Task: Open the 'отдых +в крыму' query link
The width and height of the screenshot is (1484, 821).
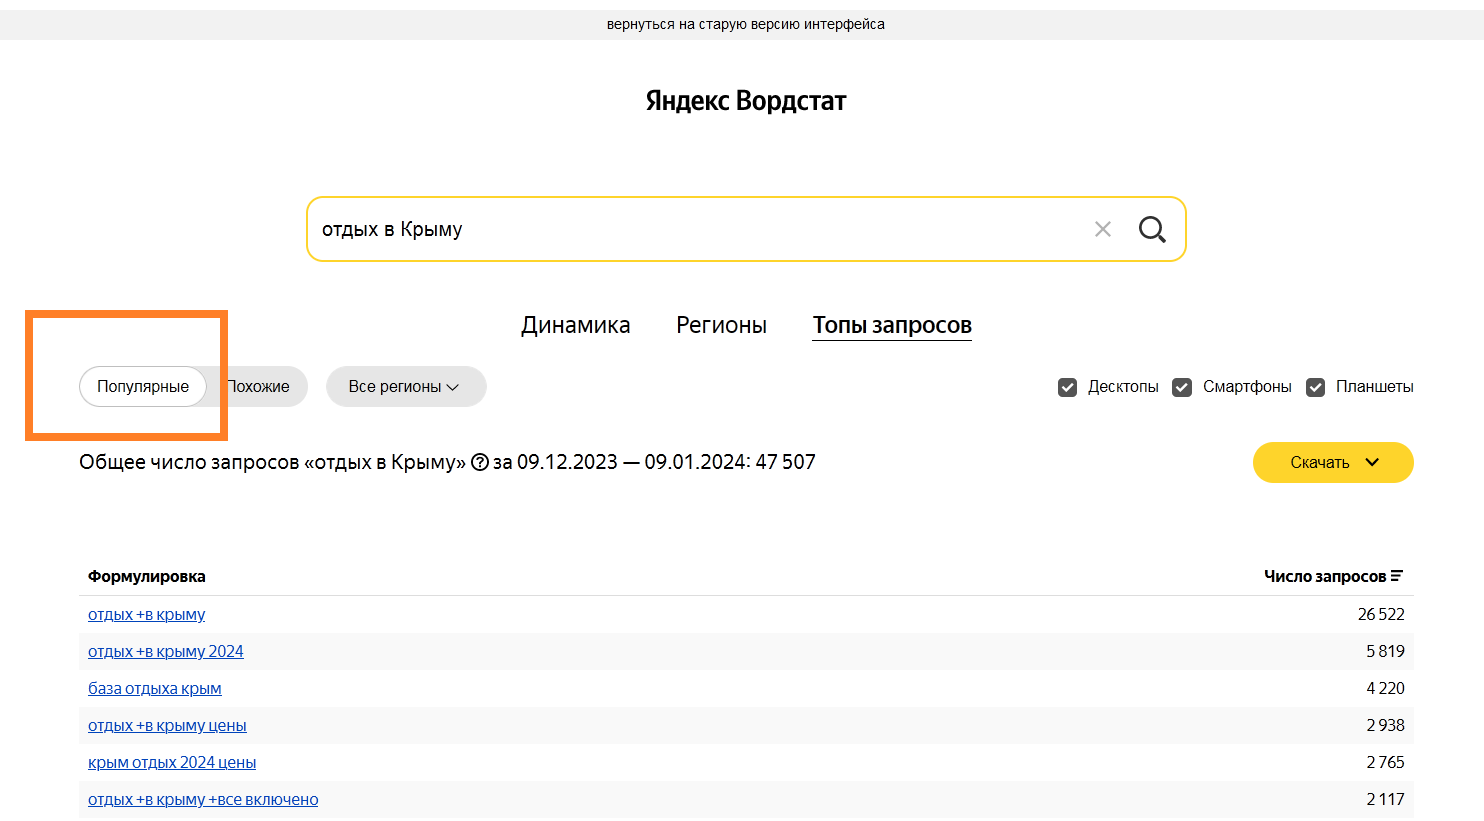Action: click(x=147, y=614)
